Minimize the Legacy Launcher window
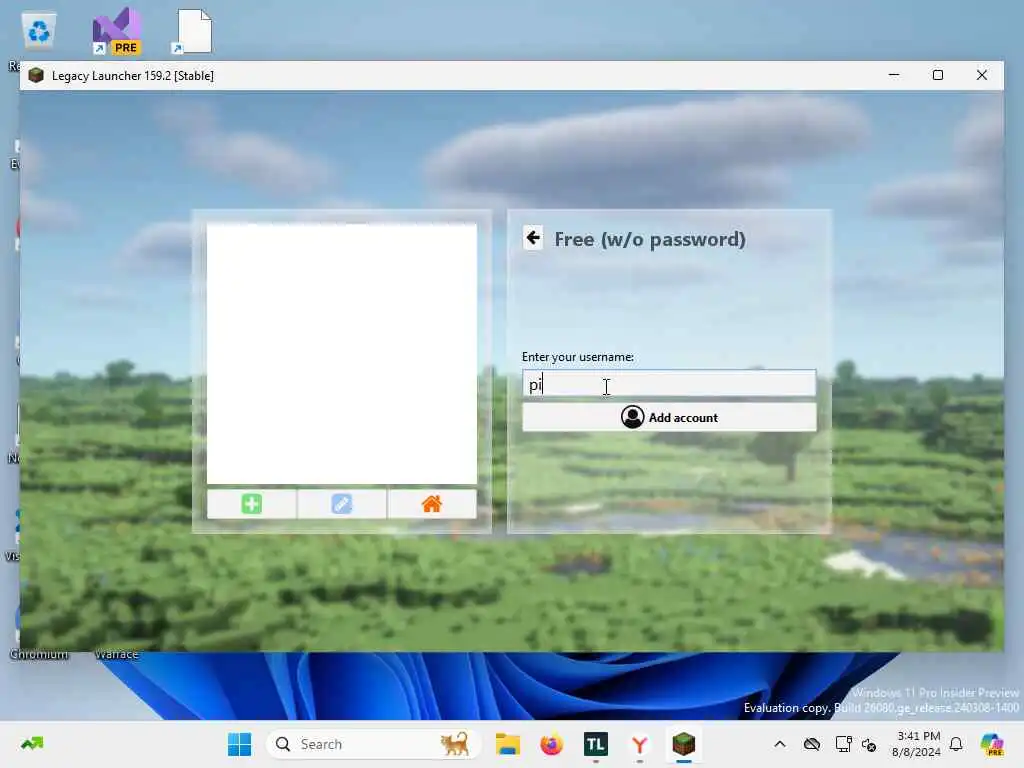1024x768 pixels. pyautogui.click(x=894, y=75)
